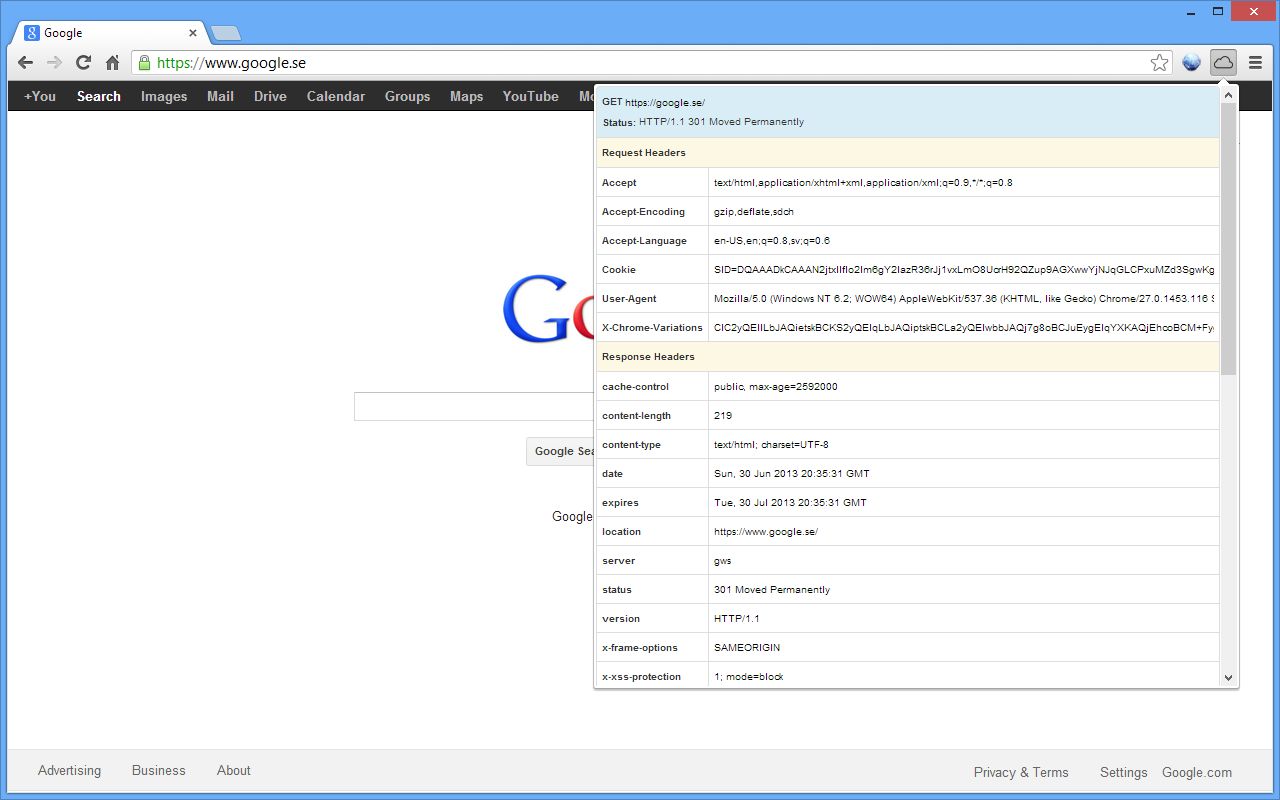This screenshot has width=1280, height=800.
Task: Switch to the Images section
Action: tap(163, 96)
